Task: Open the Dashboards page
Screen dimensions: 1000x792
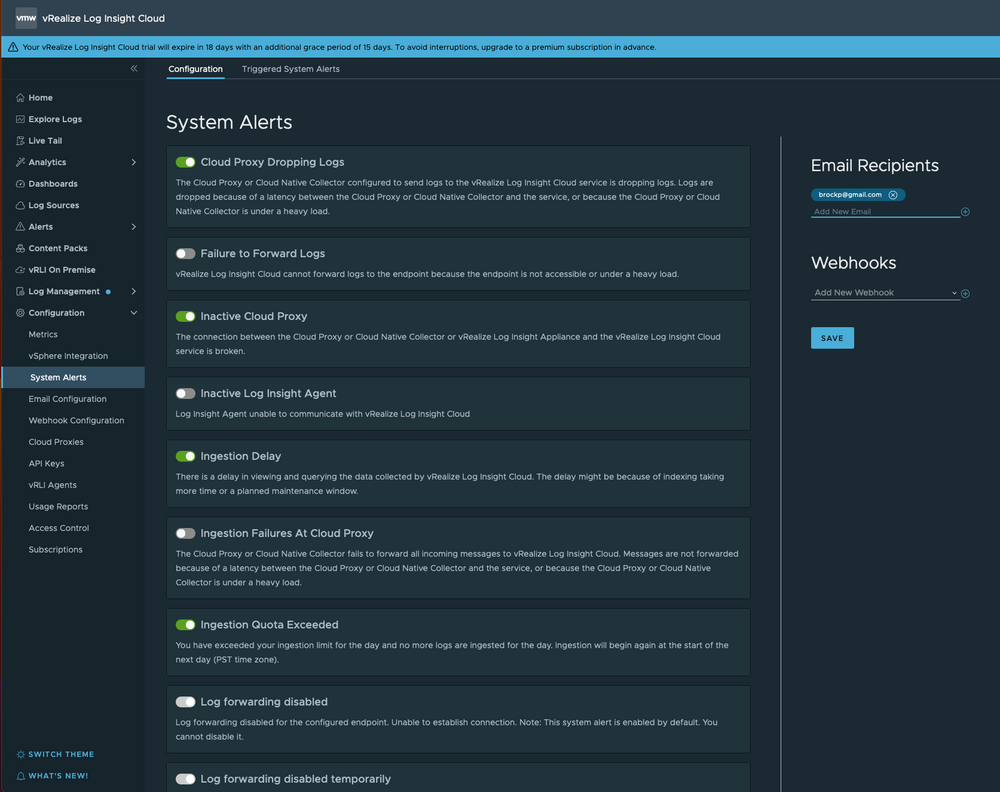Action: click(53, 184)
